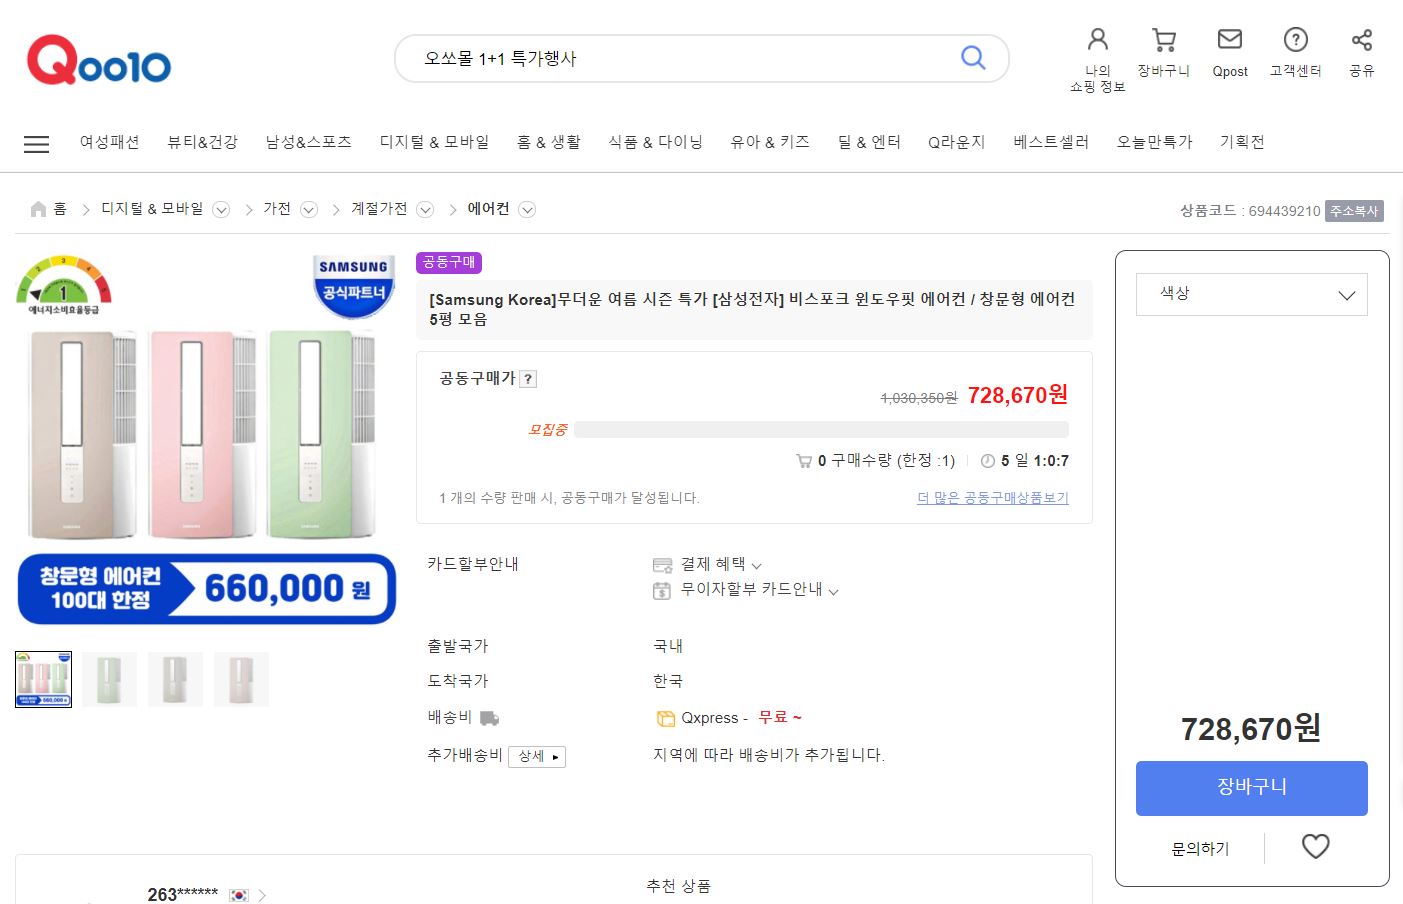Open Qpost mail icon
Viewport: 1403px width, 904px height.
coord(1230,39)
